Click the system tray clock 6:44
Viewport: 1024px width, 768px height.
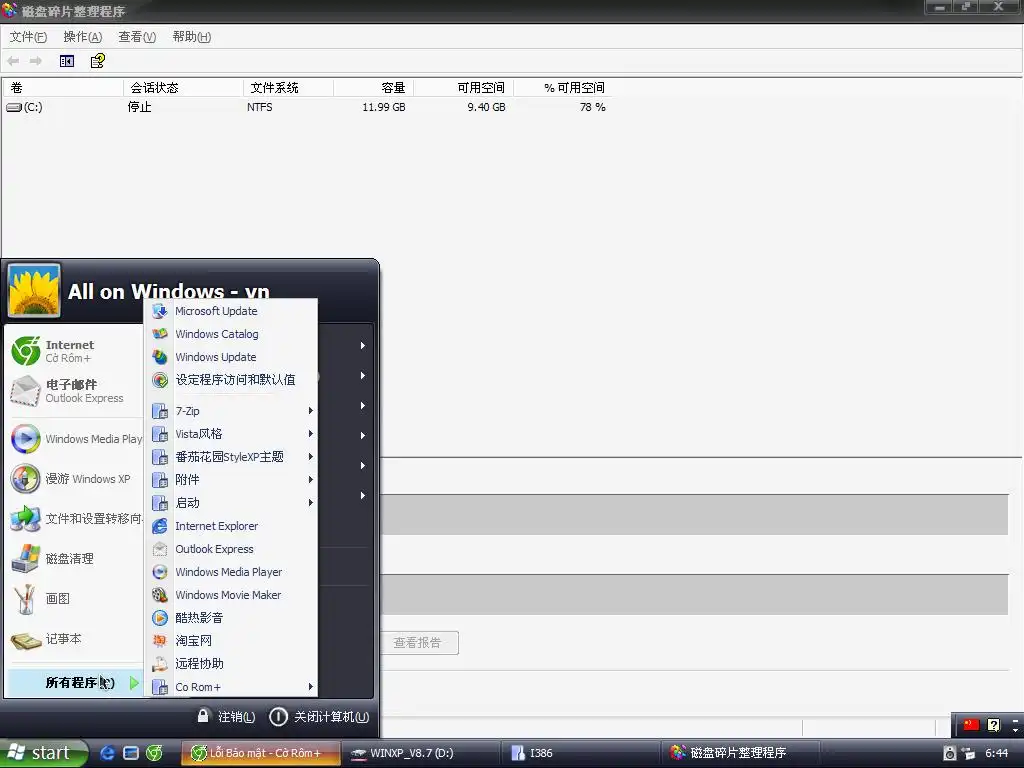click(997, 753)
